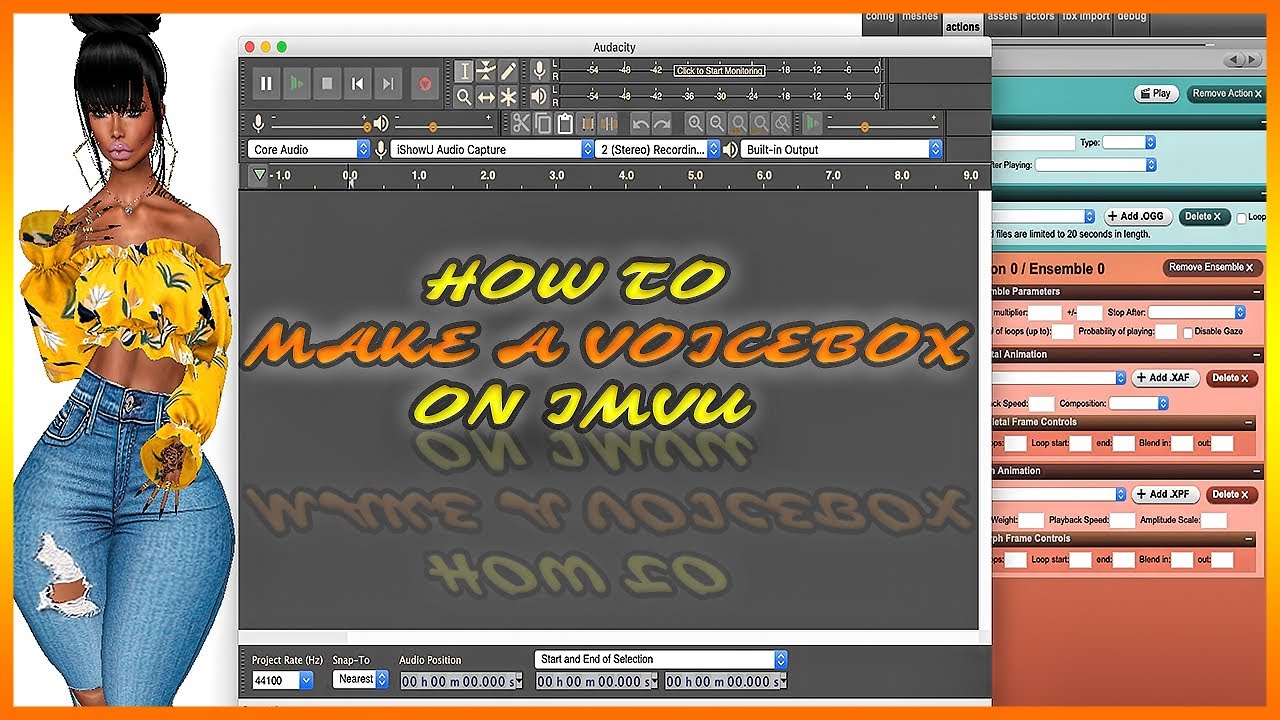Click the Add .XAF button
This screenshot has height=720, width=1280.
(1165, 378)
